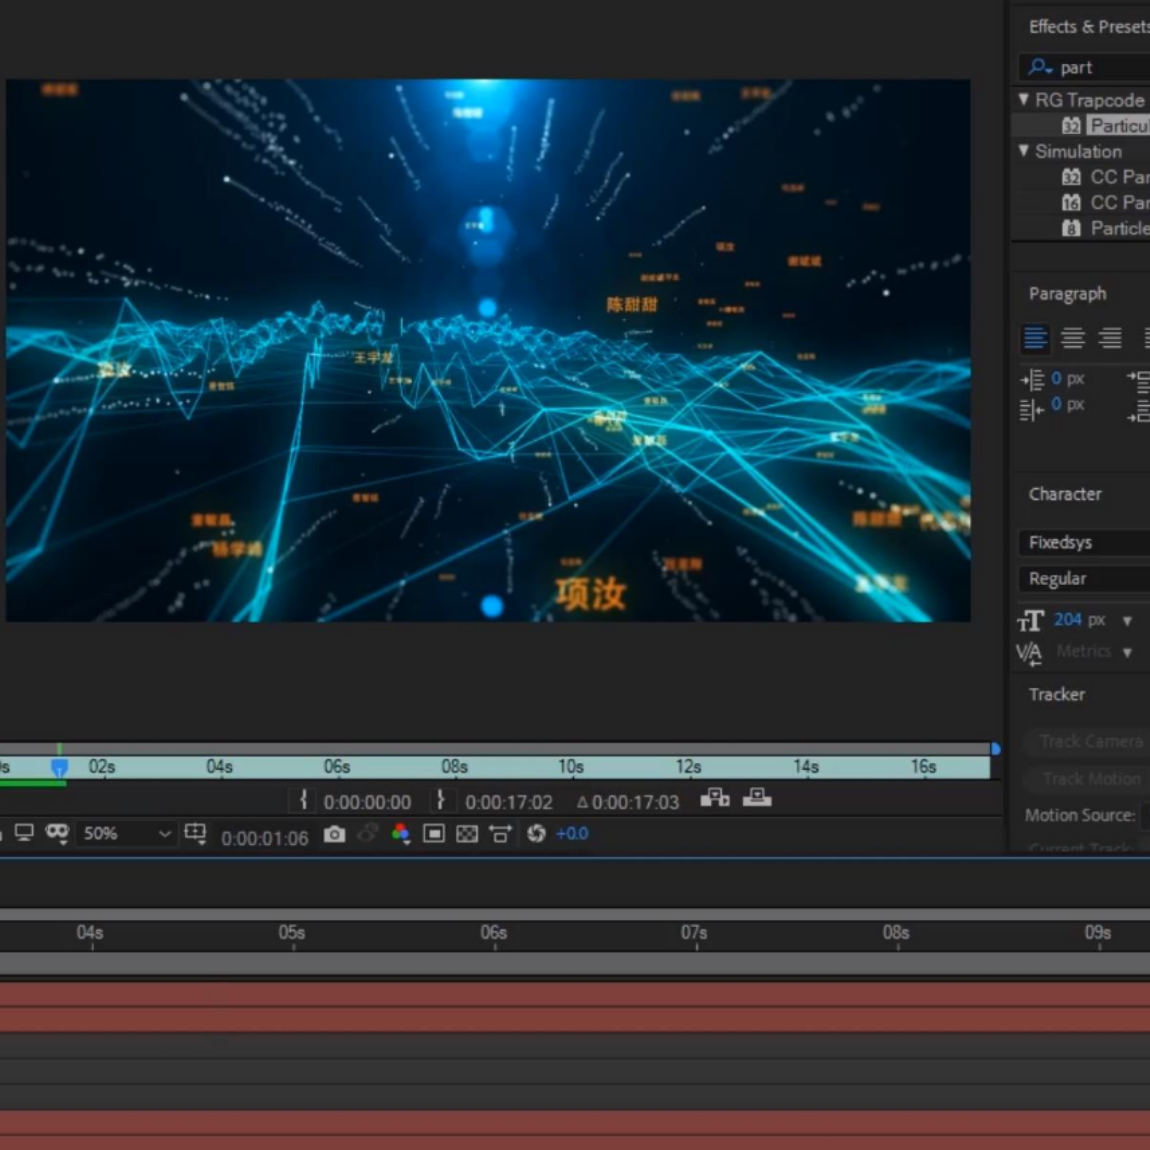Set the in point with the left brace button
Screen dimensions: 1150x1150
(303, 799)
